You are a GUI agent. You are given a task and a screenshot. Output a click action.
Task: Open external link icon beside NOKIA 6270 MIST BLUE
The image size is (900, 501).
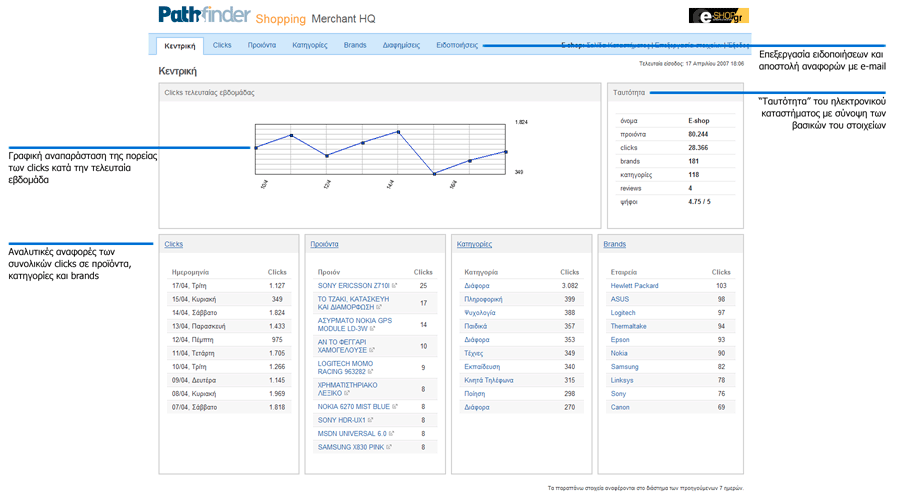(x=394, y=406)
